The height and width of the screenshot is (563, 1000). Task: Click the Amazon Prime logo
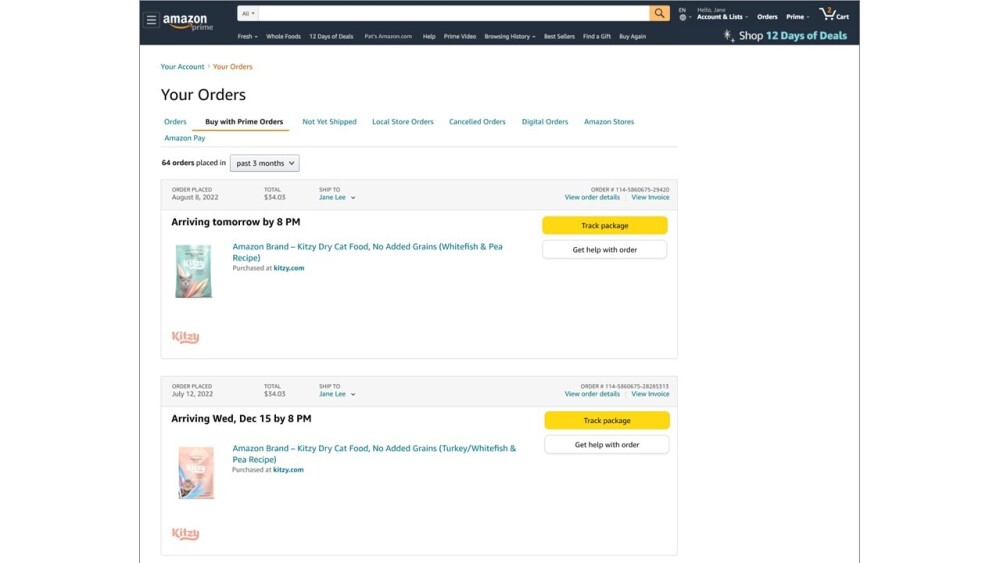188,21
